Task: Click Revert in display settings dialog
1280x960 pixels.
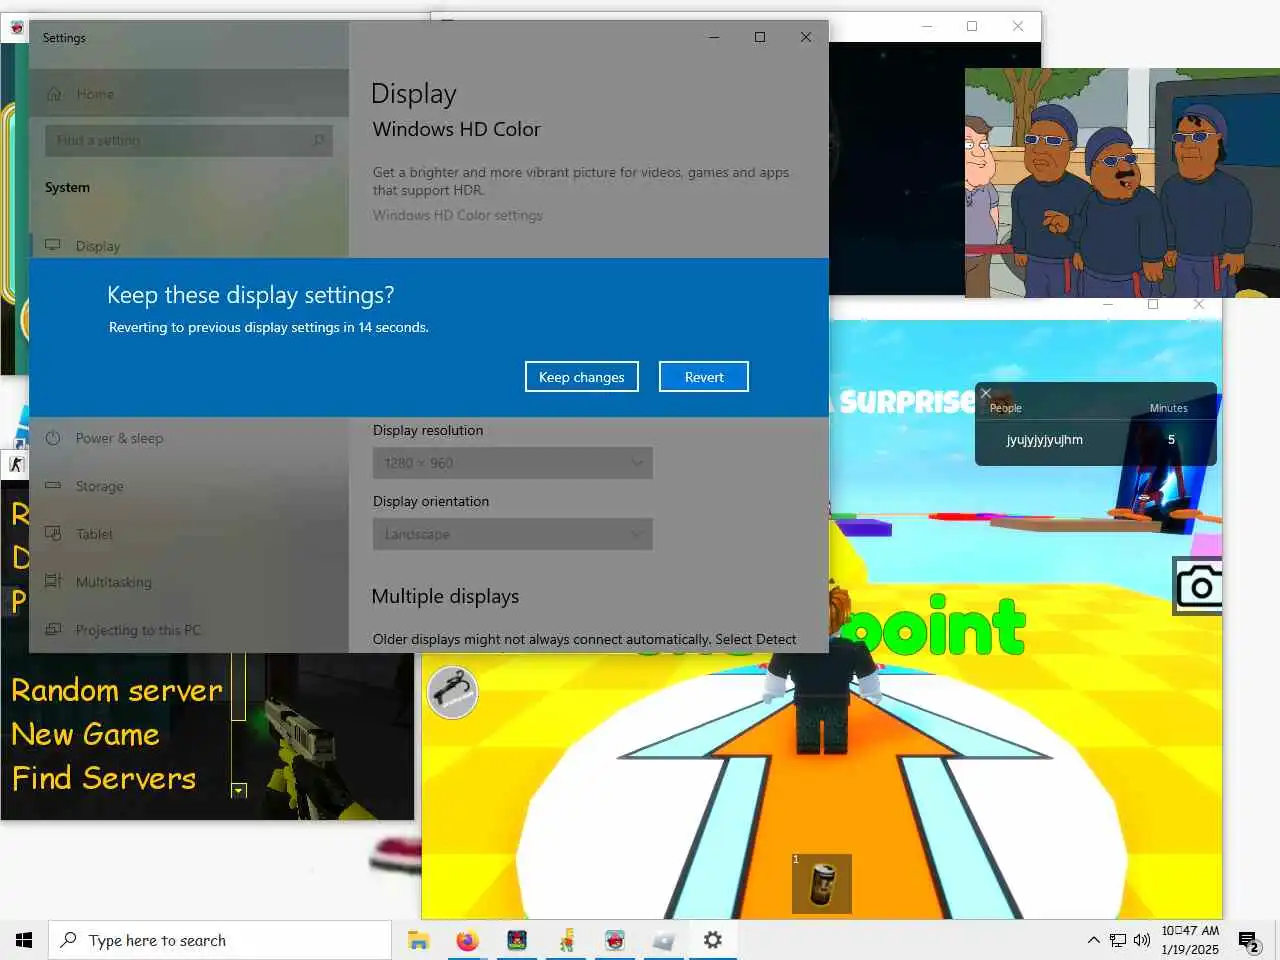Action: (703, 377)
